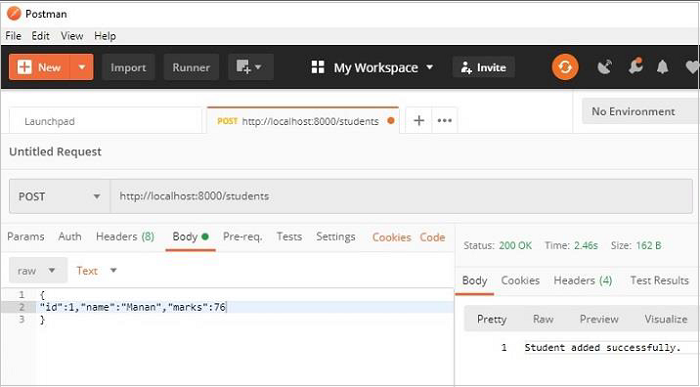Select the POST localhost:8000/students request tab
The image size is (700, 387).
click(303, 121)
